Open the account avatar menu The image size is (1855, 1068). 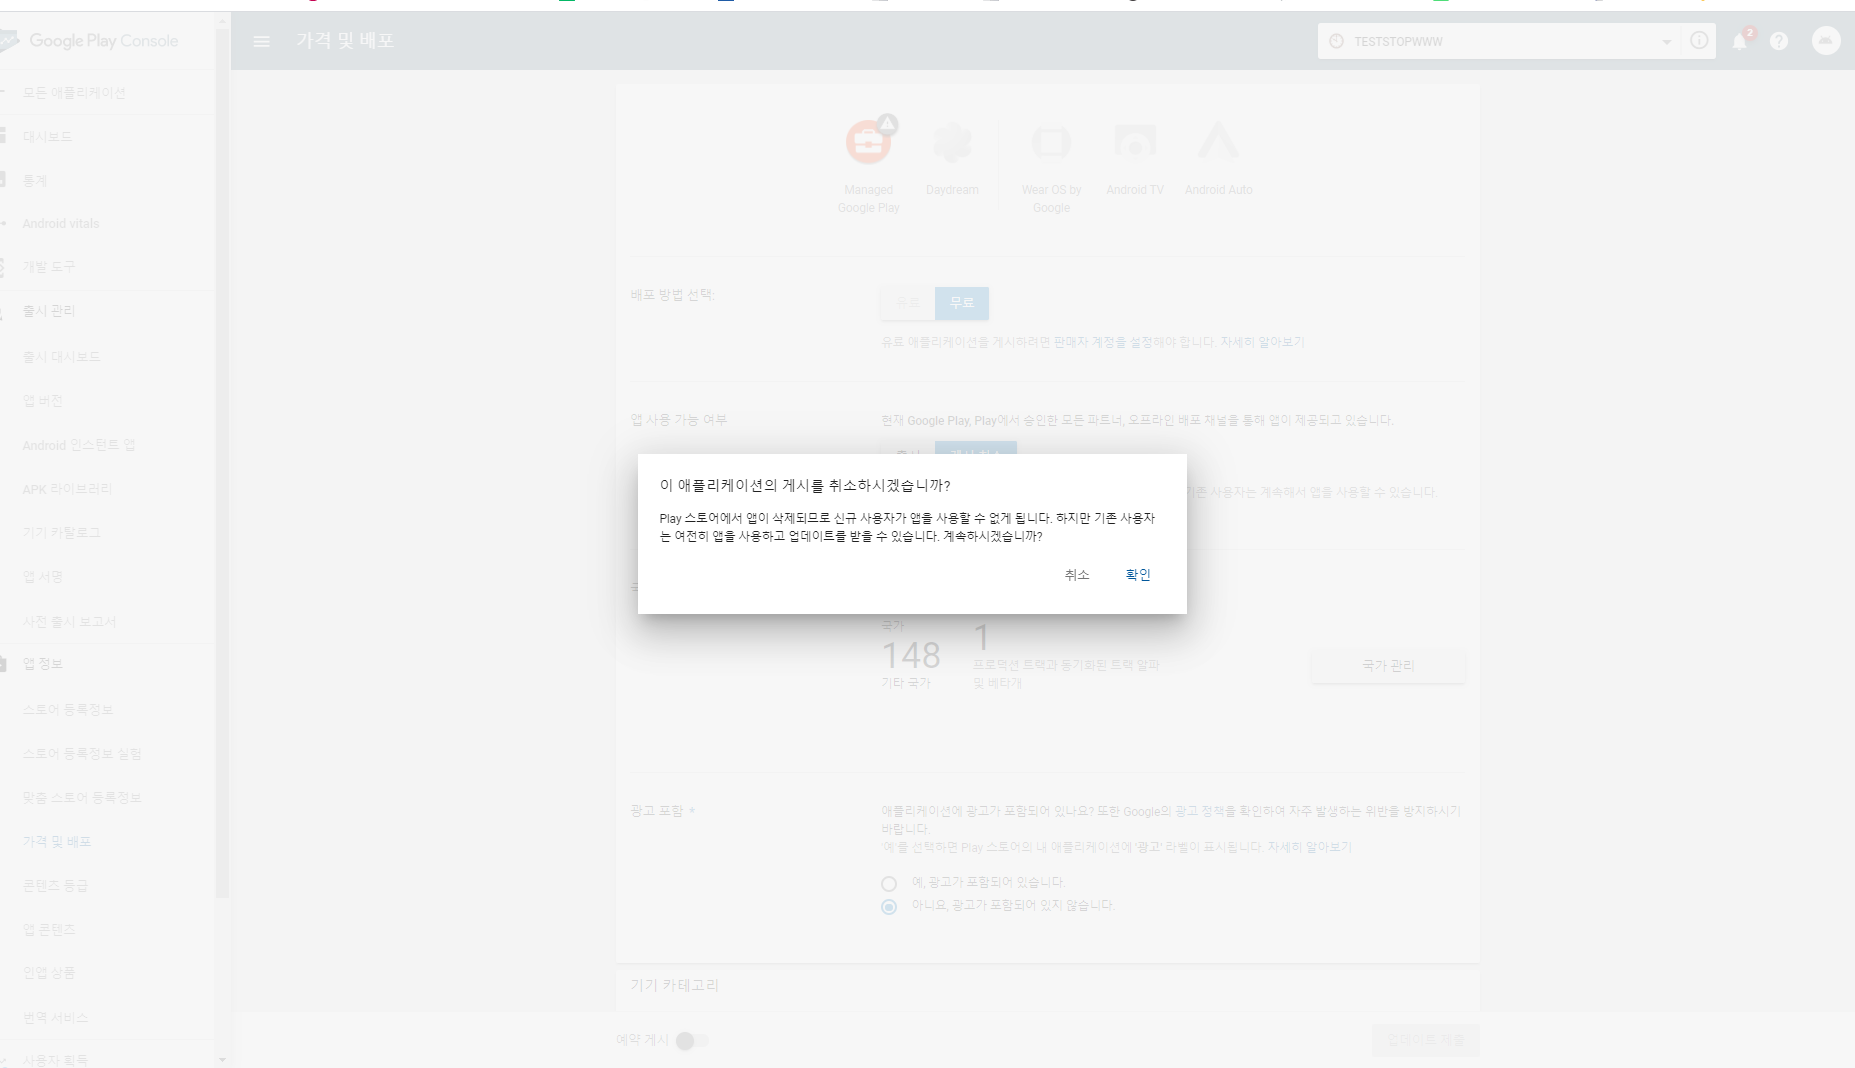[1826, 41]
